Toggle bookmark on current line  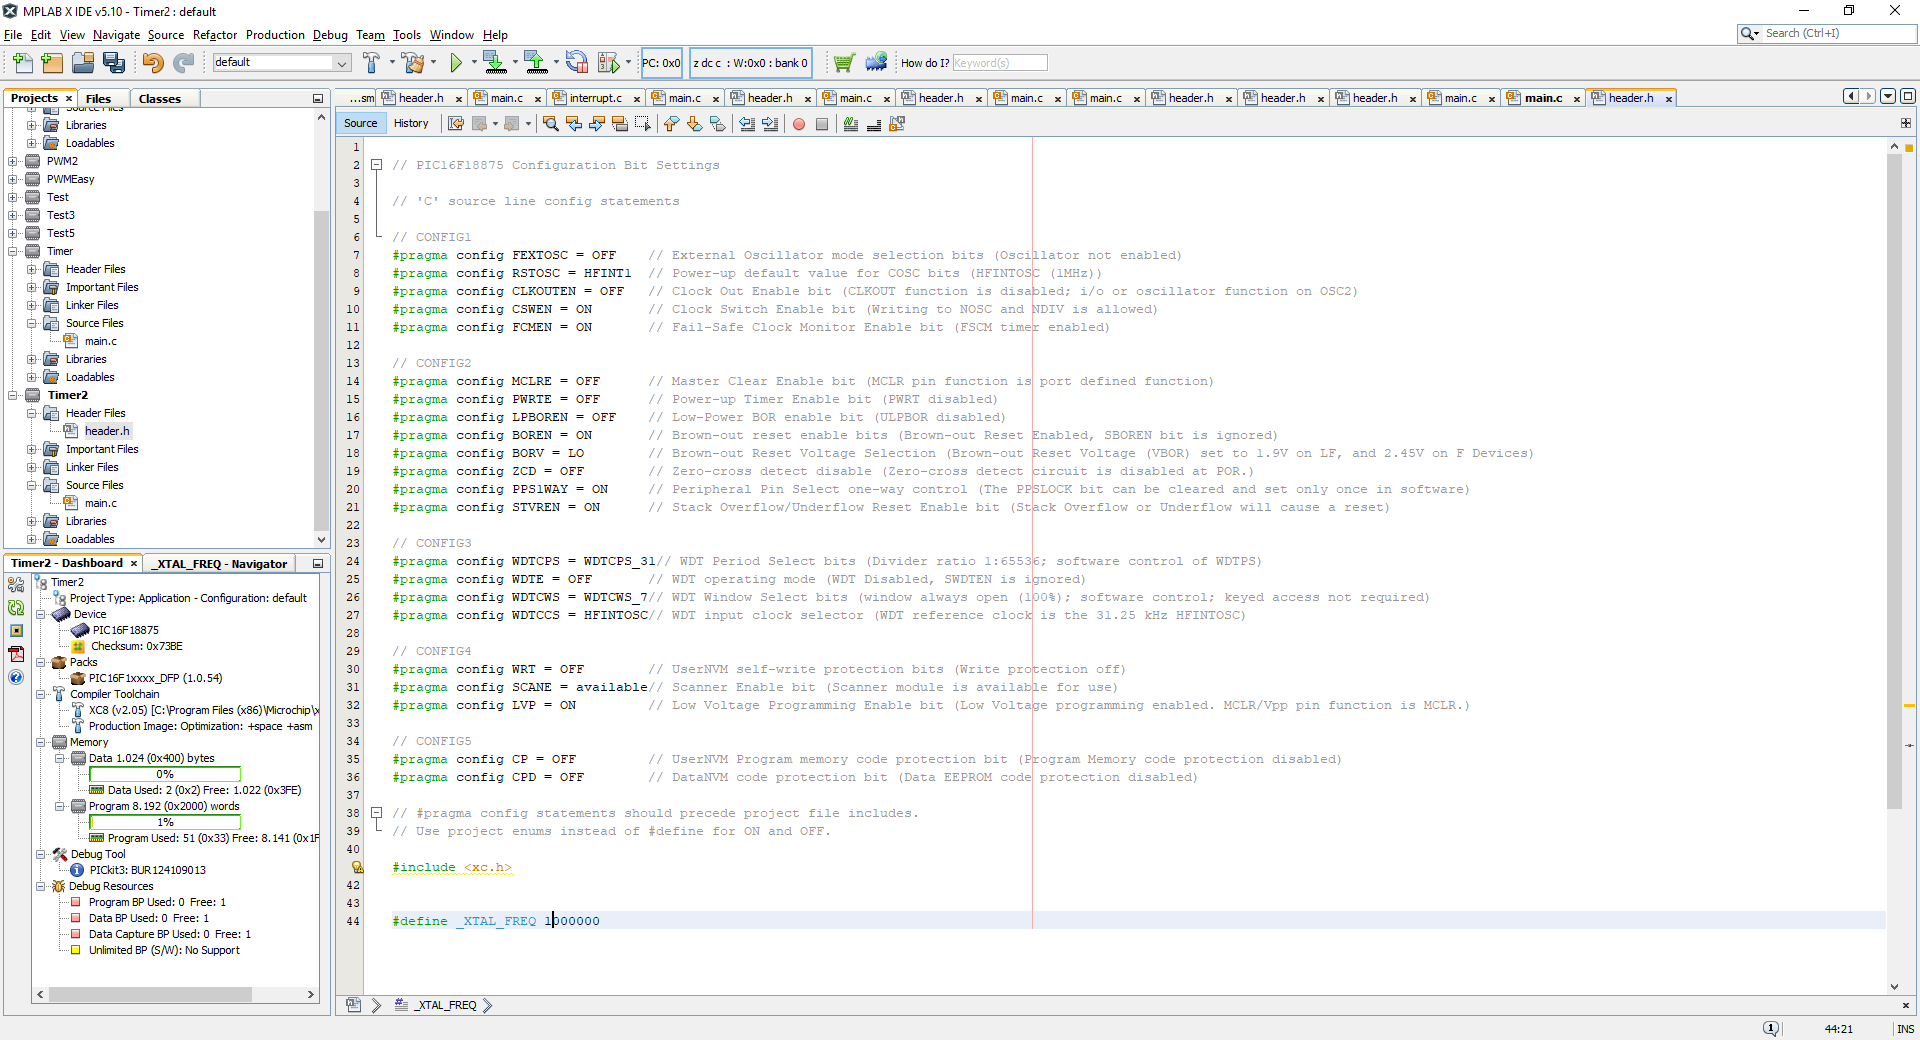pos(717,124)
